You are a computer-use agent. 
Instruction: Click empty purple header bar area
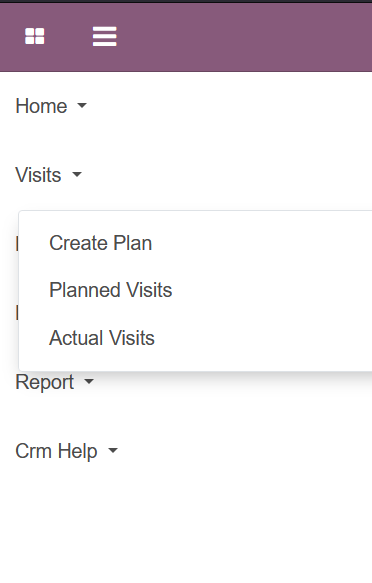(245, 37)
